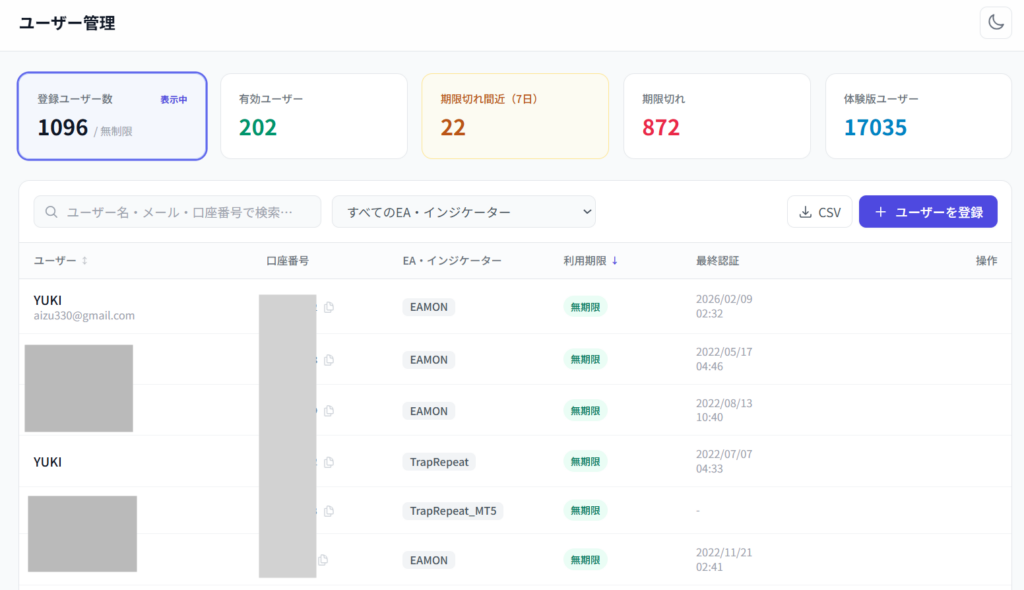This screenshot has width=1024, height=590.
Task: Filter by 期限切れ間近（7日）card
Action: tap(515, 116)
